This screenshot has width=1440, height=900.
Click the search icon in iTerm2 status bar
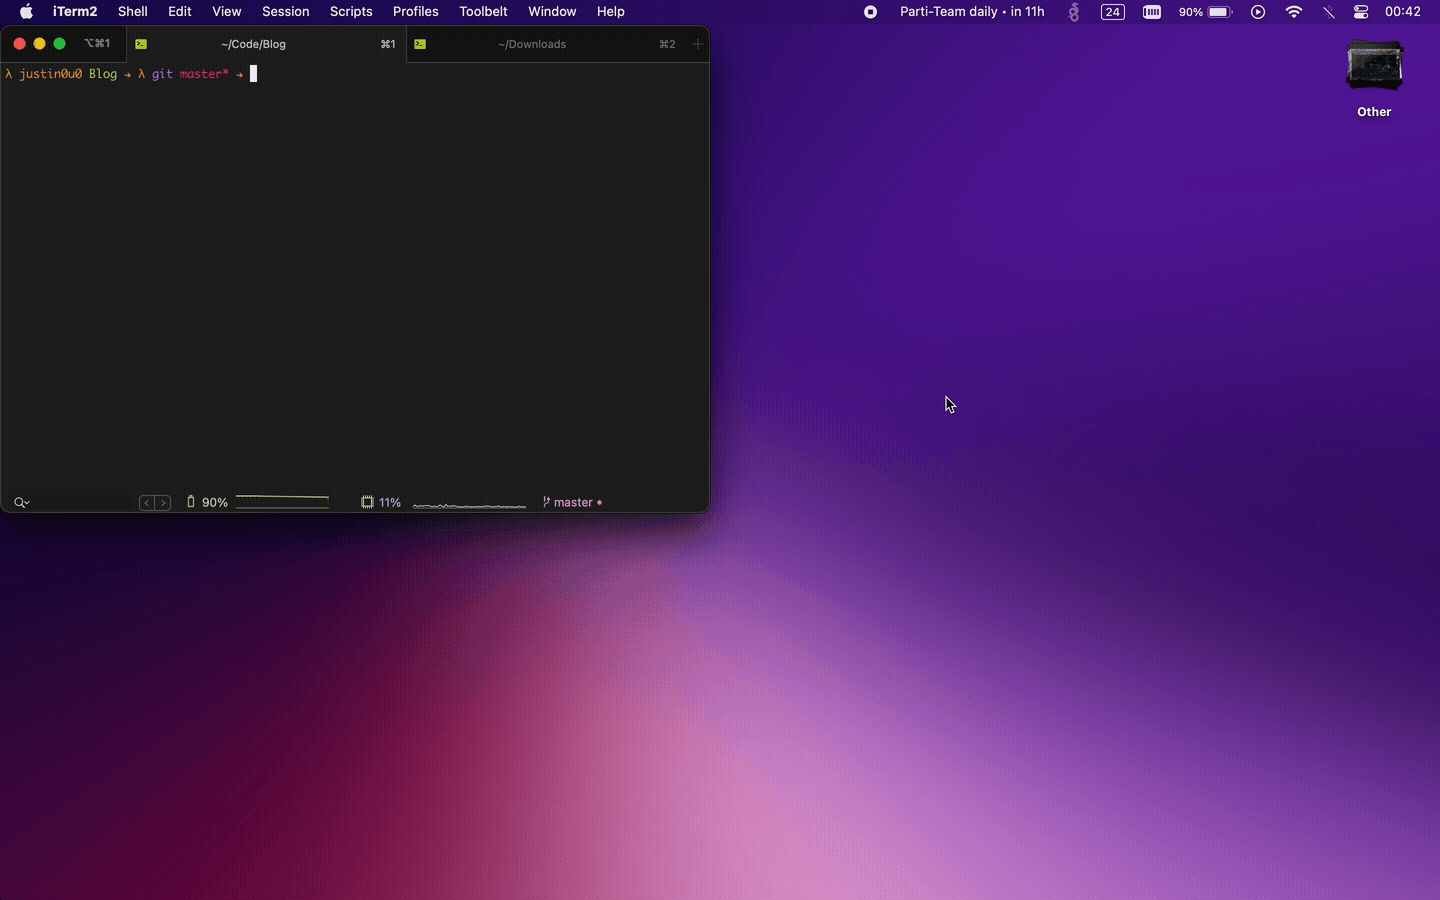(x=22, y=502)
